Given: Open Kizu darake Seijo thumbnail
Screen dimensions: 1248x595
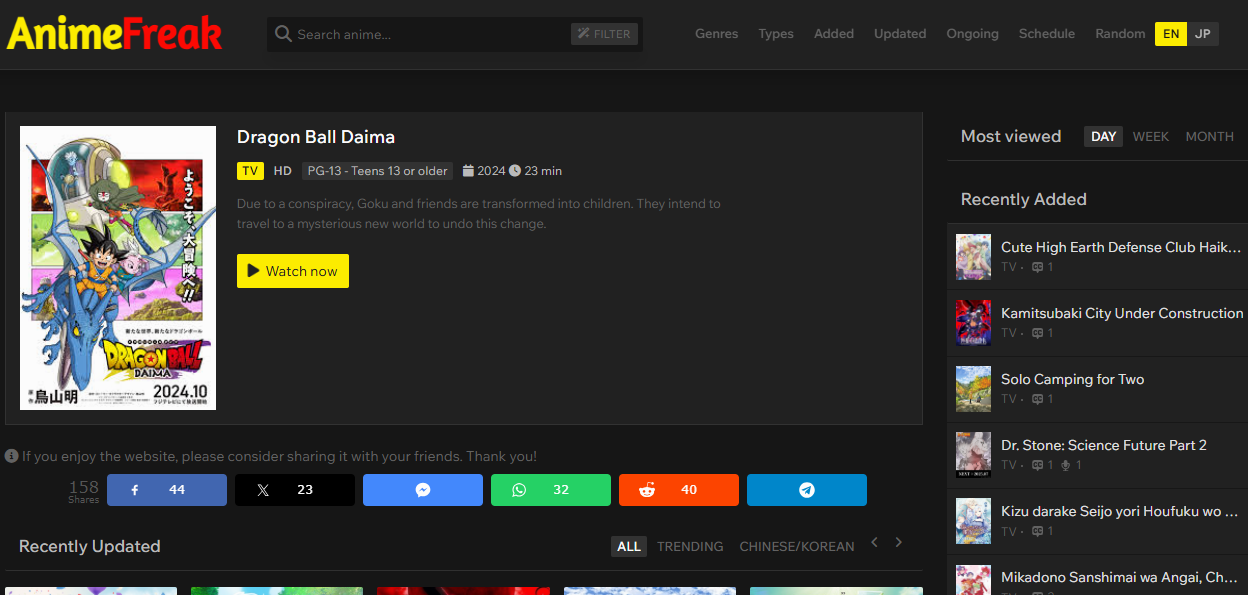Looking at the screenshot, I should [973, 520].
